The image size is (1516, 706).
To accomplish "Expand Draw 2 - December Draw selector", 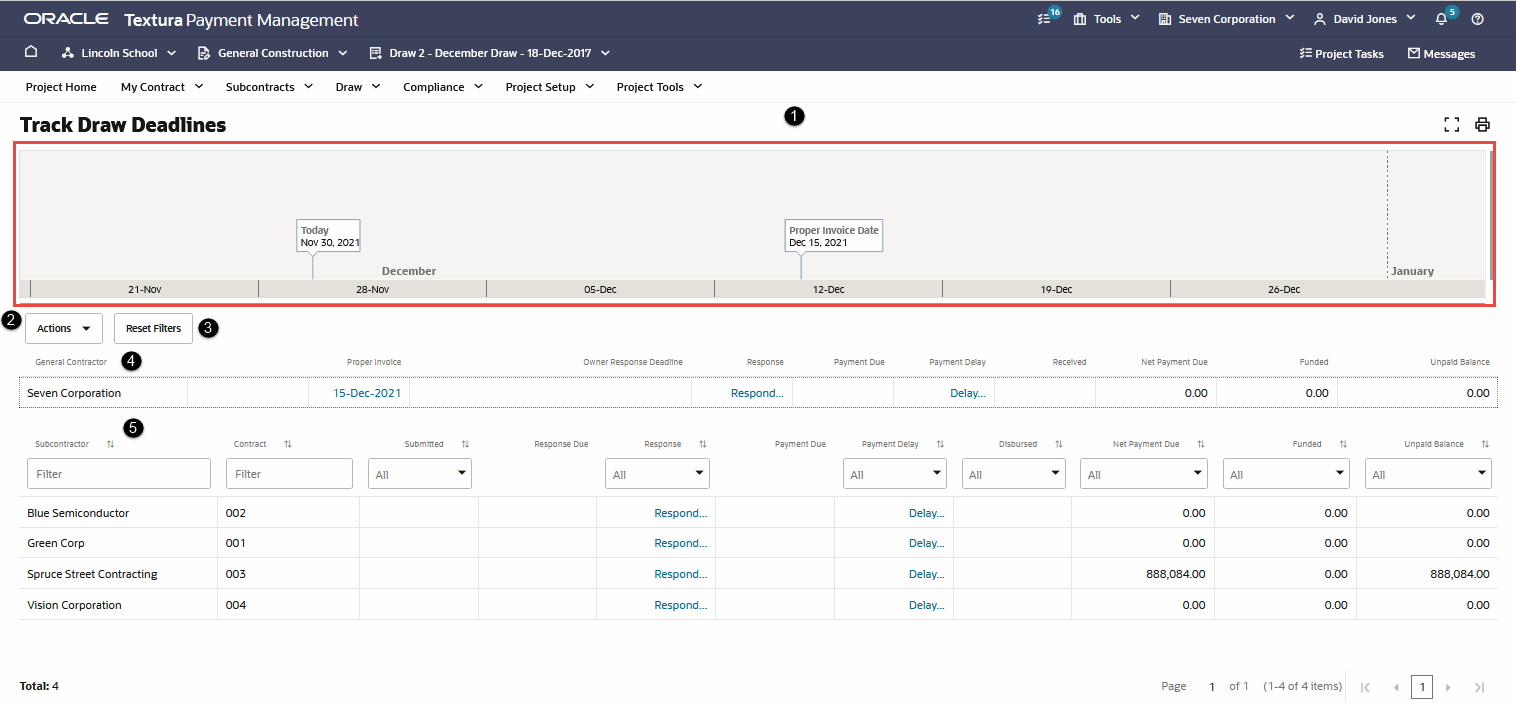I will 489,53.
